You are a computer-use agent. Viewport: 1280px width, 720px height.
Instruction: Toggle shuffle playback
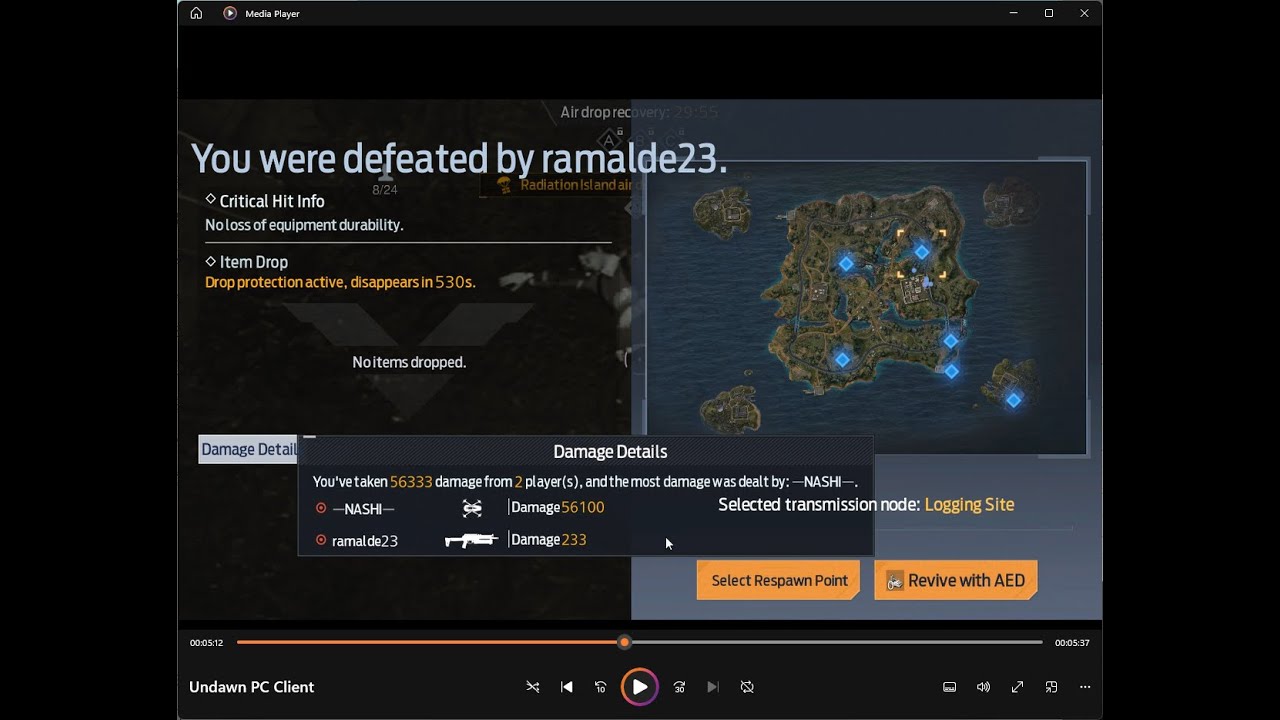[532, 687]
